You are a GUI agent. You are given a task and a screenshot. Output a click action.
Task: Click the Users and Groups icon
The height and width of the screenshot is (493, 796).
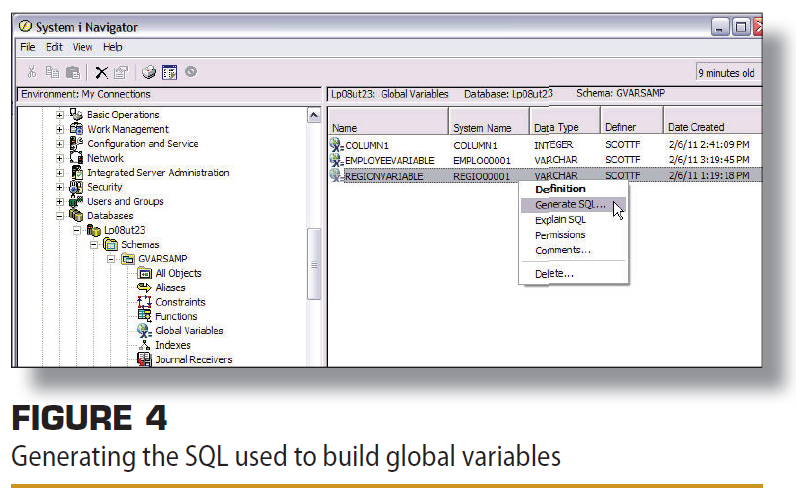coord(76,202)
